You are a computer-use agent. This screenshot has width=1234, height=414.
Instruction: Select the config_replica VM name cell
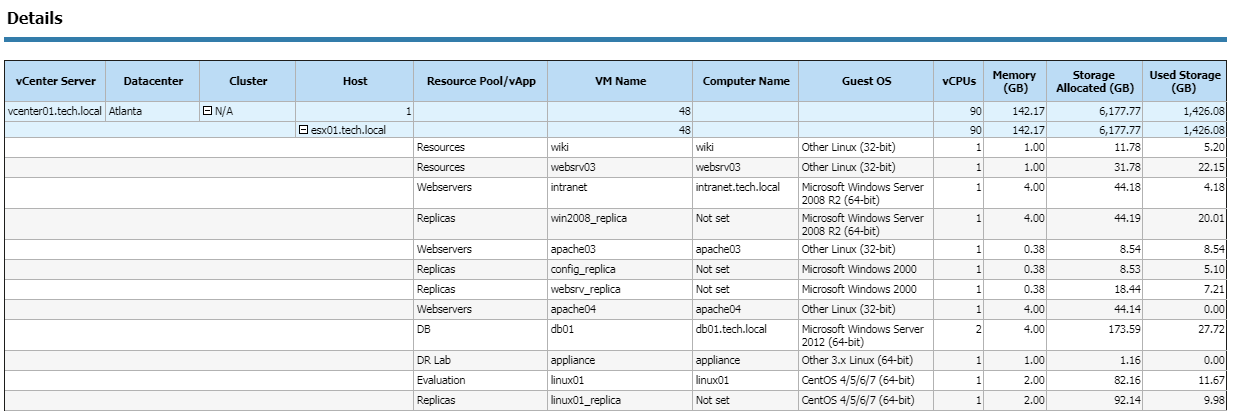(x=620, y=269)
